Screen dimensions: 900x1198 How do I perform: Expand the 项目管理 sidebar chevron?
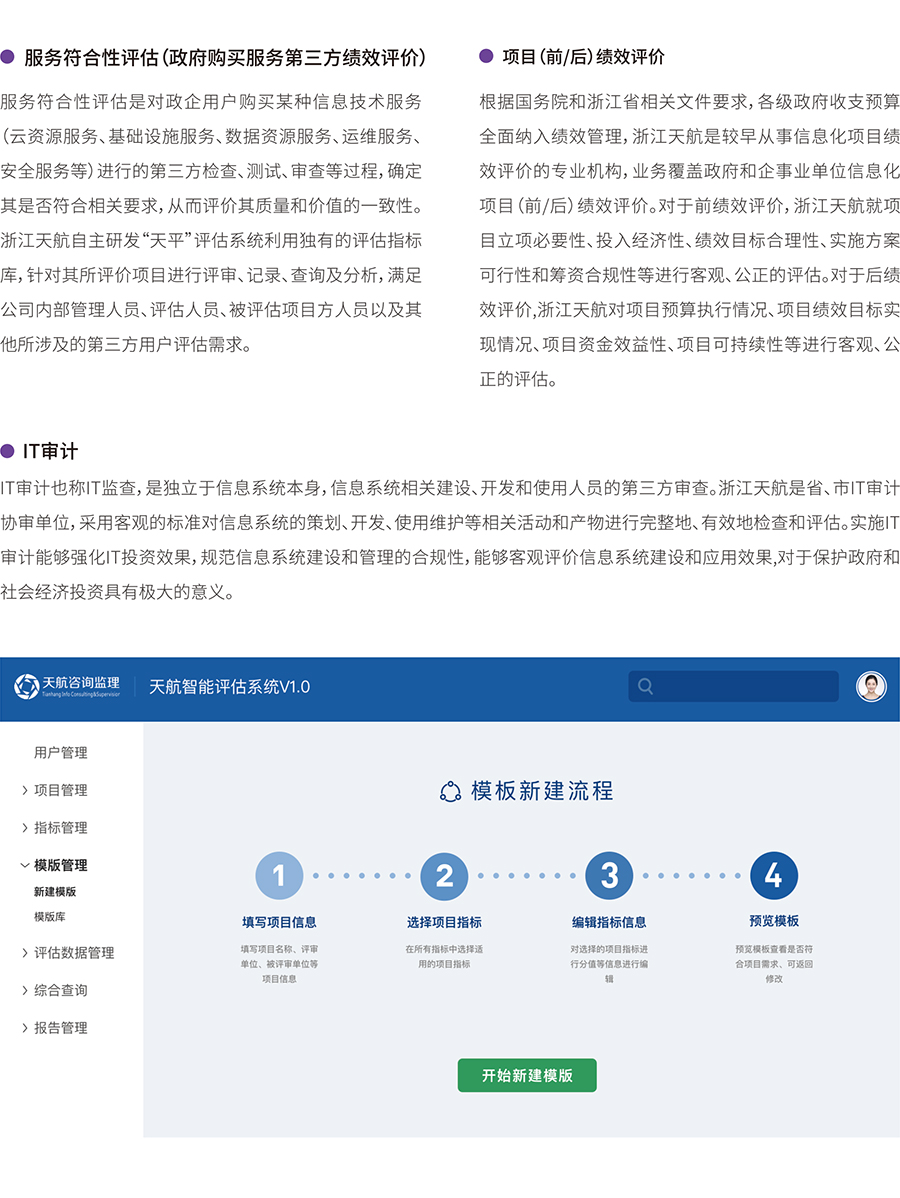pos(25,790)
